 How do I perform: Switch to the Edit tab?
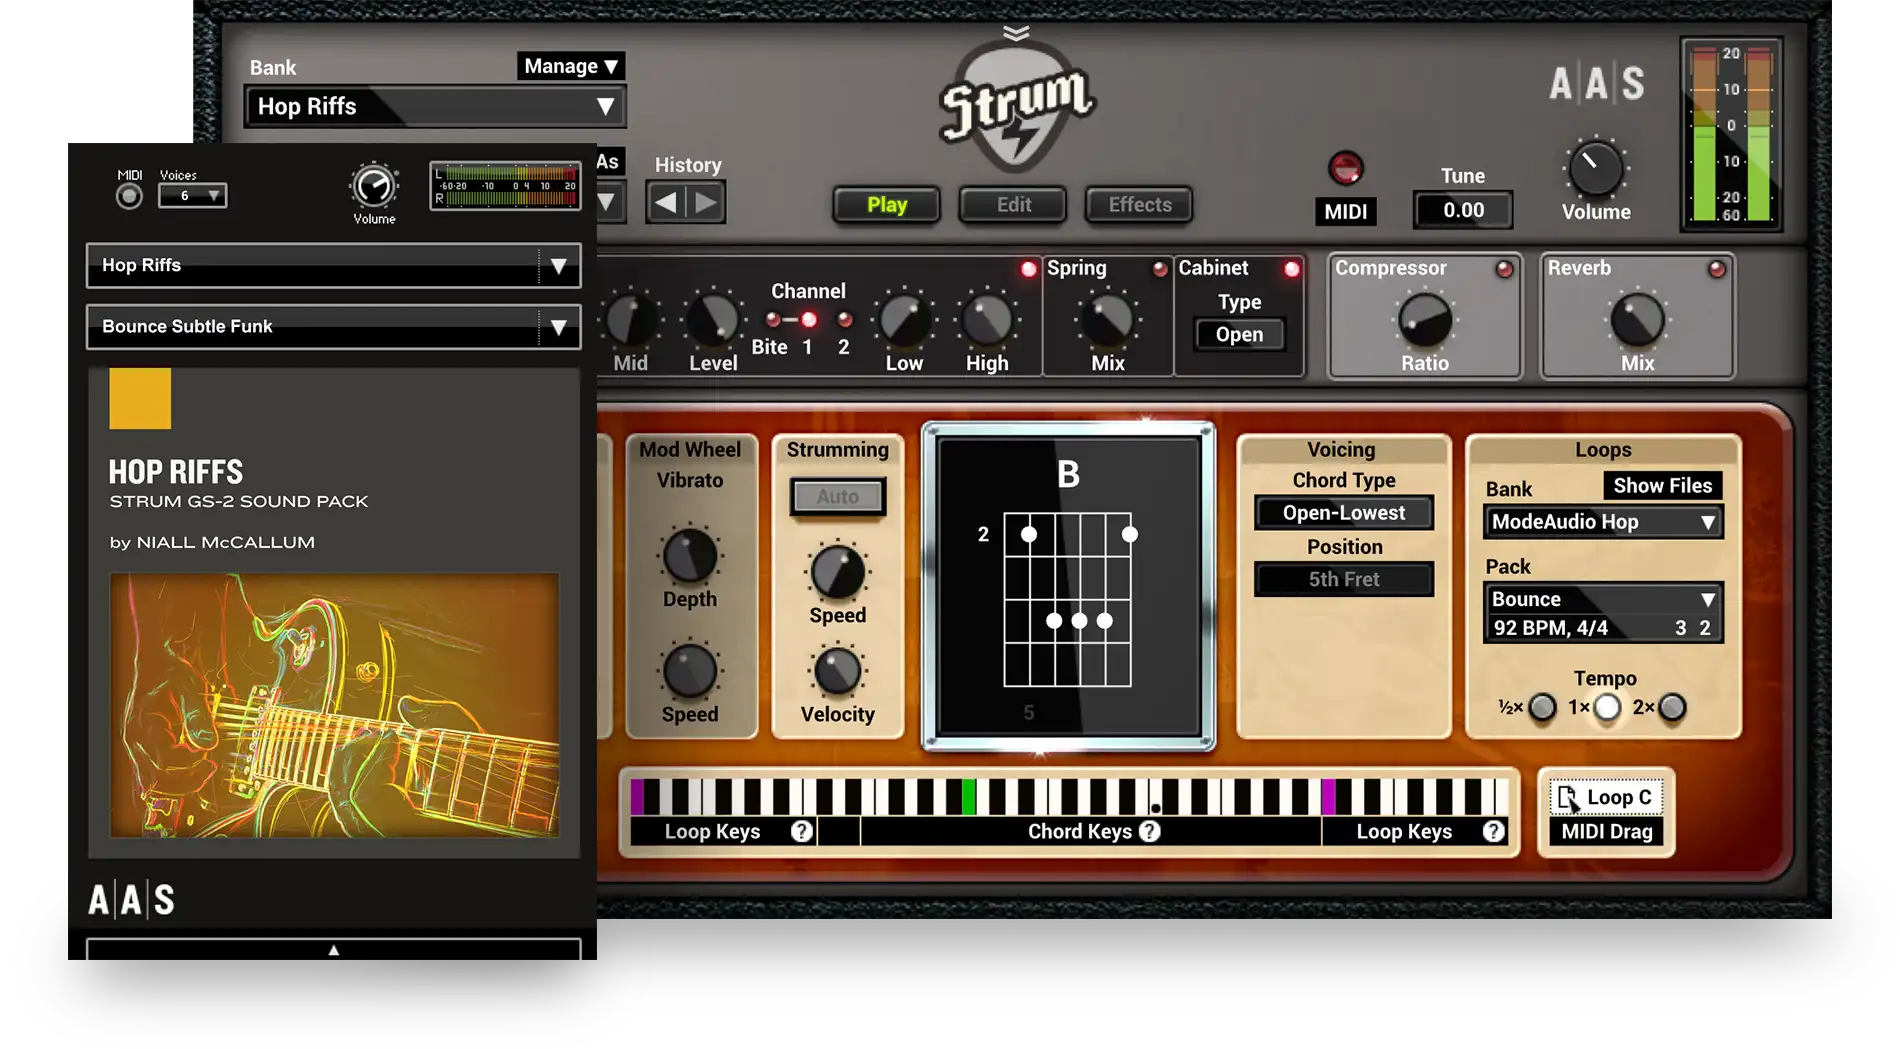pos(1013,205)
